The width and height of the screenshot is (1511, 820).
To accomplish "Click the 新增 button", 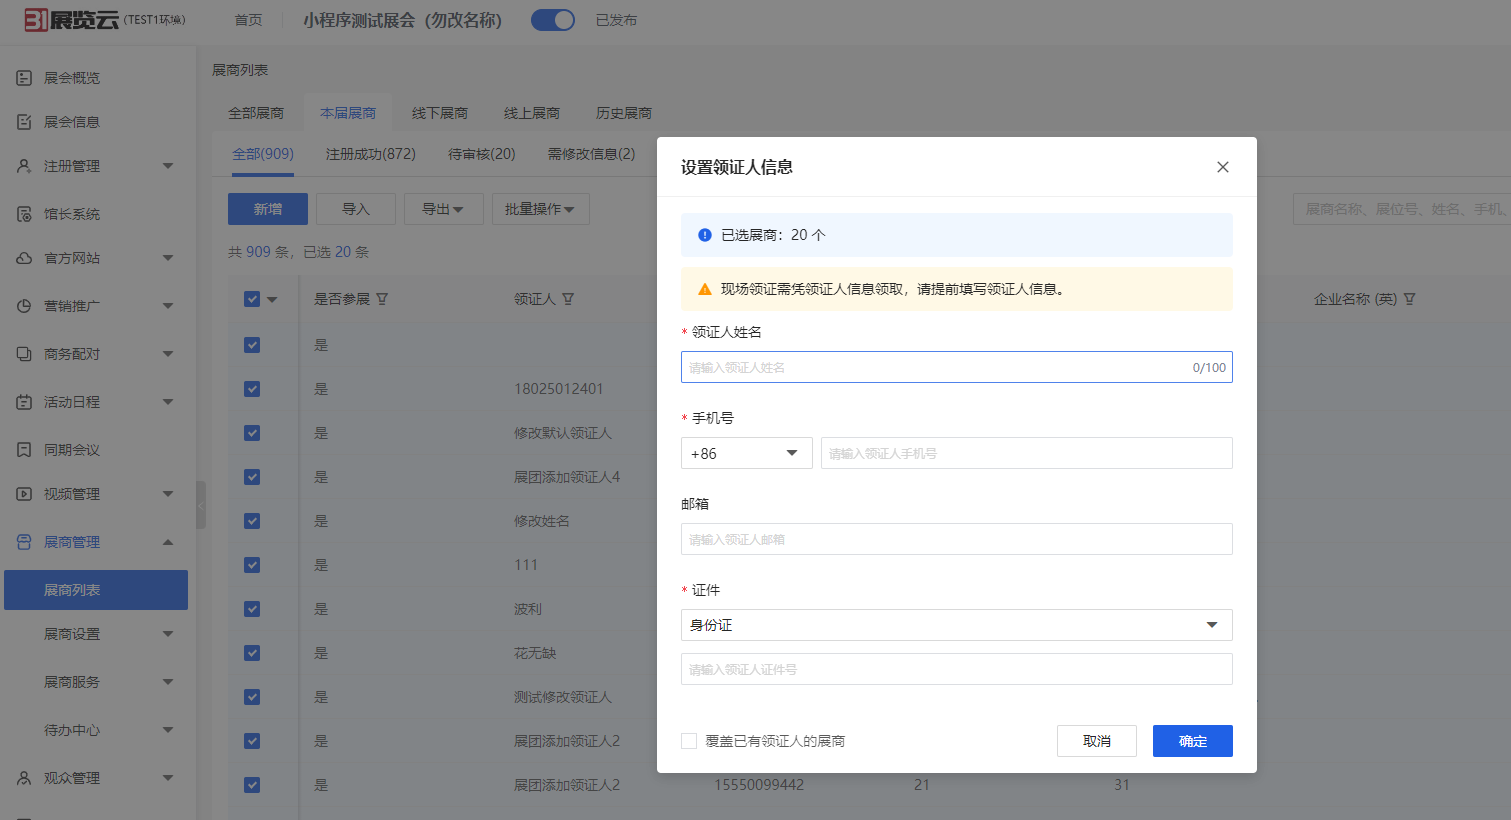I will tap(268, 209).
